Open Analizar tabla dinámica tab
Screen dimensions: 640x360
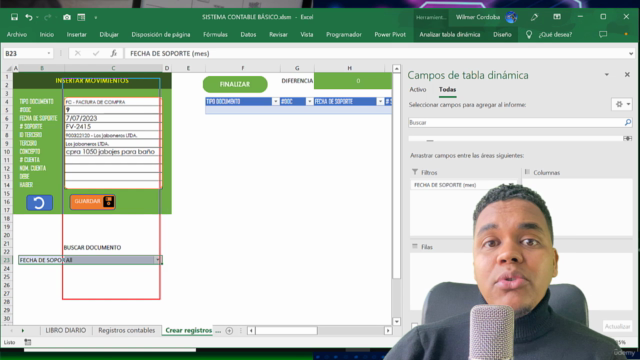pyautogui.click(x=449, y=35)
